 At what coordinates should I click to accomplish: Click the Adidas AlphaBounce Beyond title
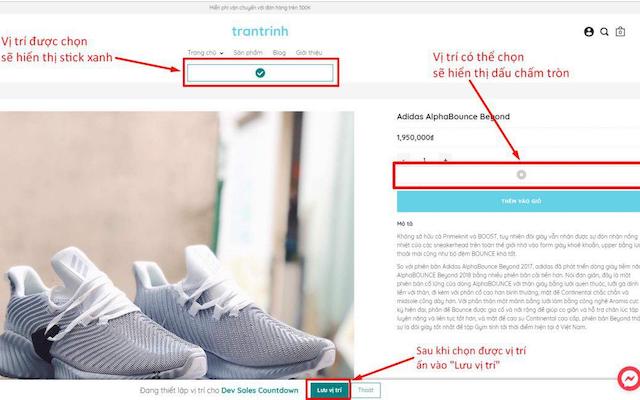pyautogui.click(x=453, y=117)
